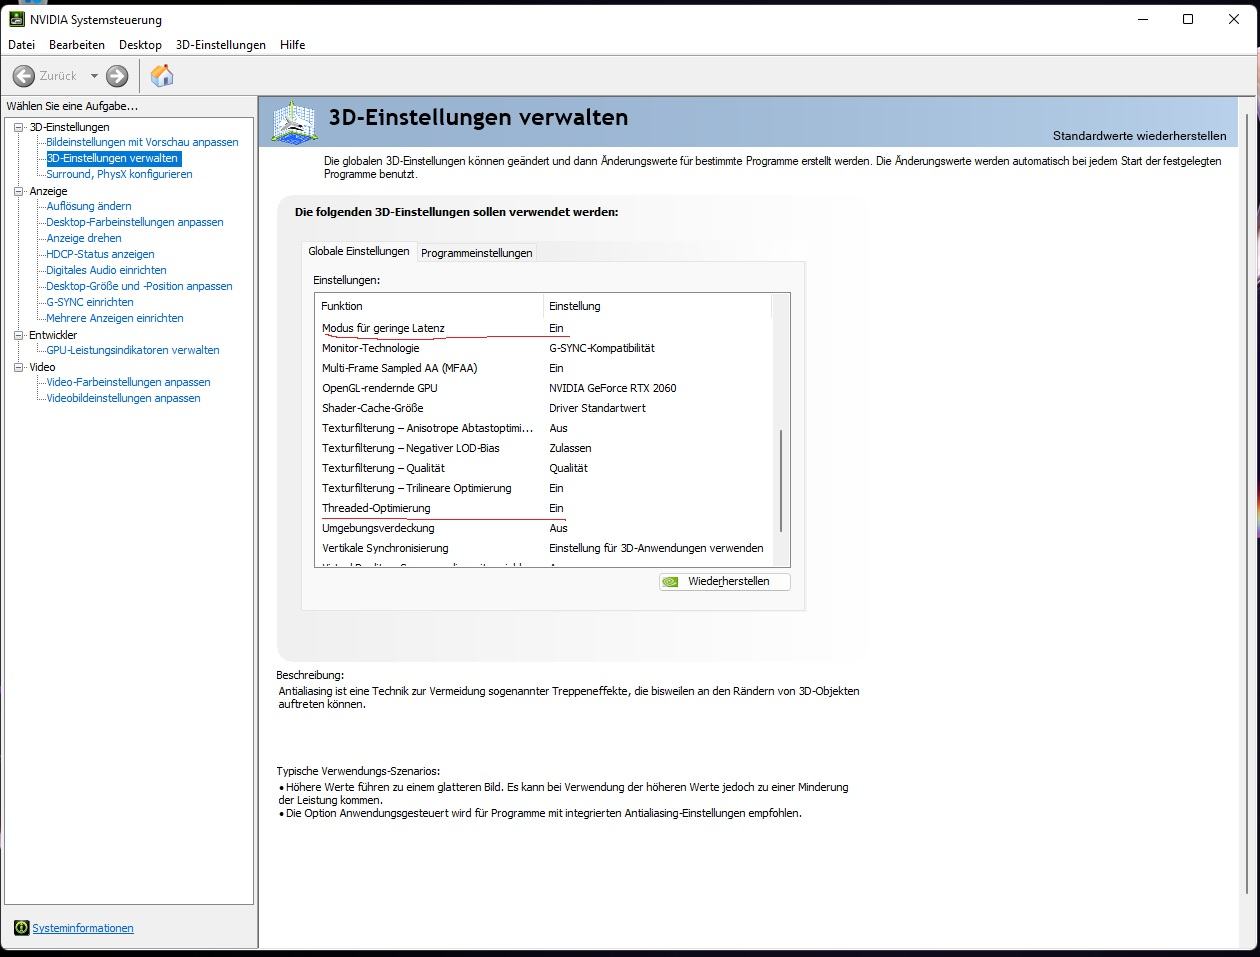The height and width of the screenshot is (957, 1260).
Task: Select Texturfilterung – Anisotrope Abtastoptimierung row
Action: pyautogui.click(x=544, y=428)
